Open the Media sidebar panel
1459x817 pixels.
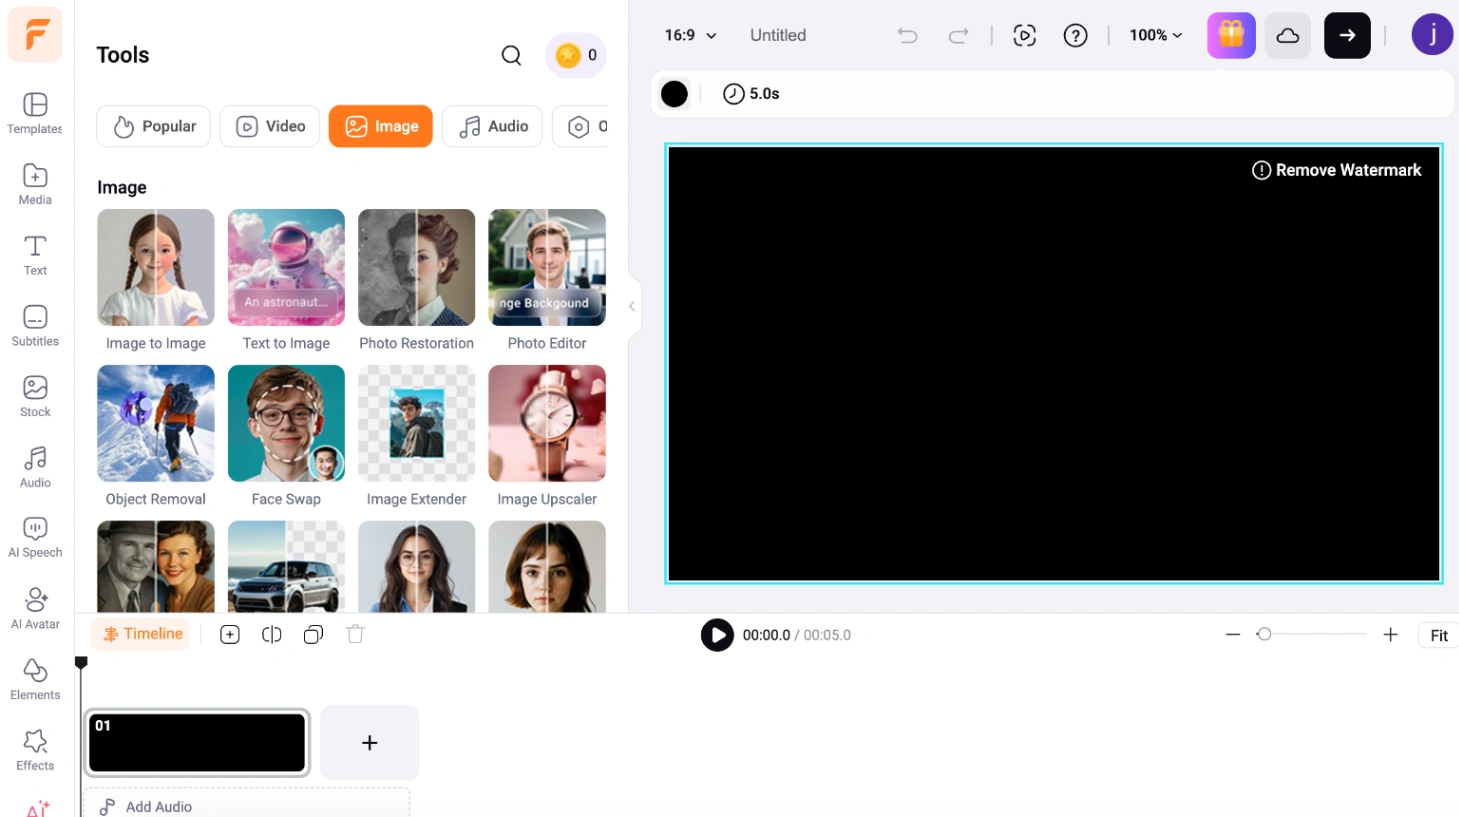[x=35, y=184]
